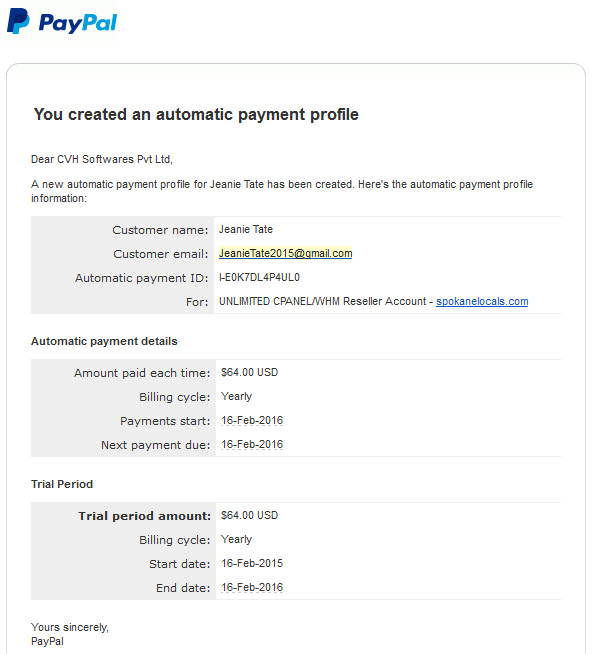The width and height of the screenshot is (600, 654).
Task: Click the 'UNLIMITED CPANEL/WHM Reseller Account' text
Action: point(323,301)
